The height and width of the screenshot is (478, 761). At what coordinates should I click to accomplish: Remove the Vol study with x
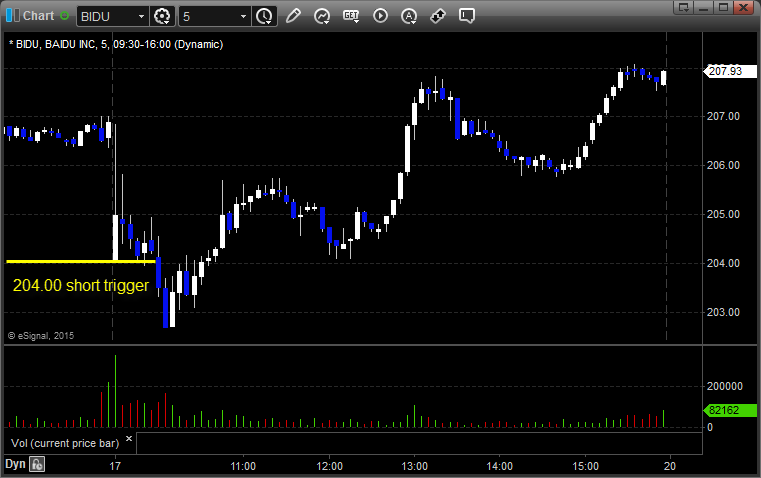click(x=129, y=439)
